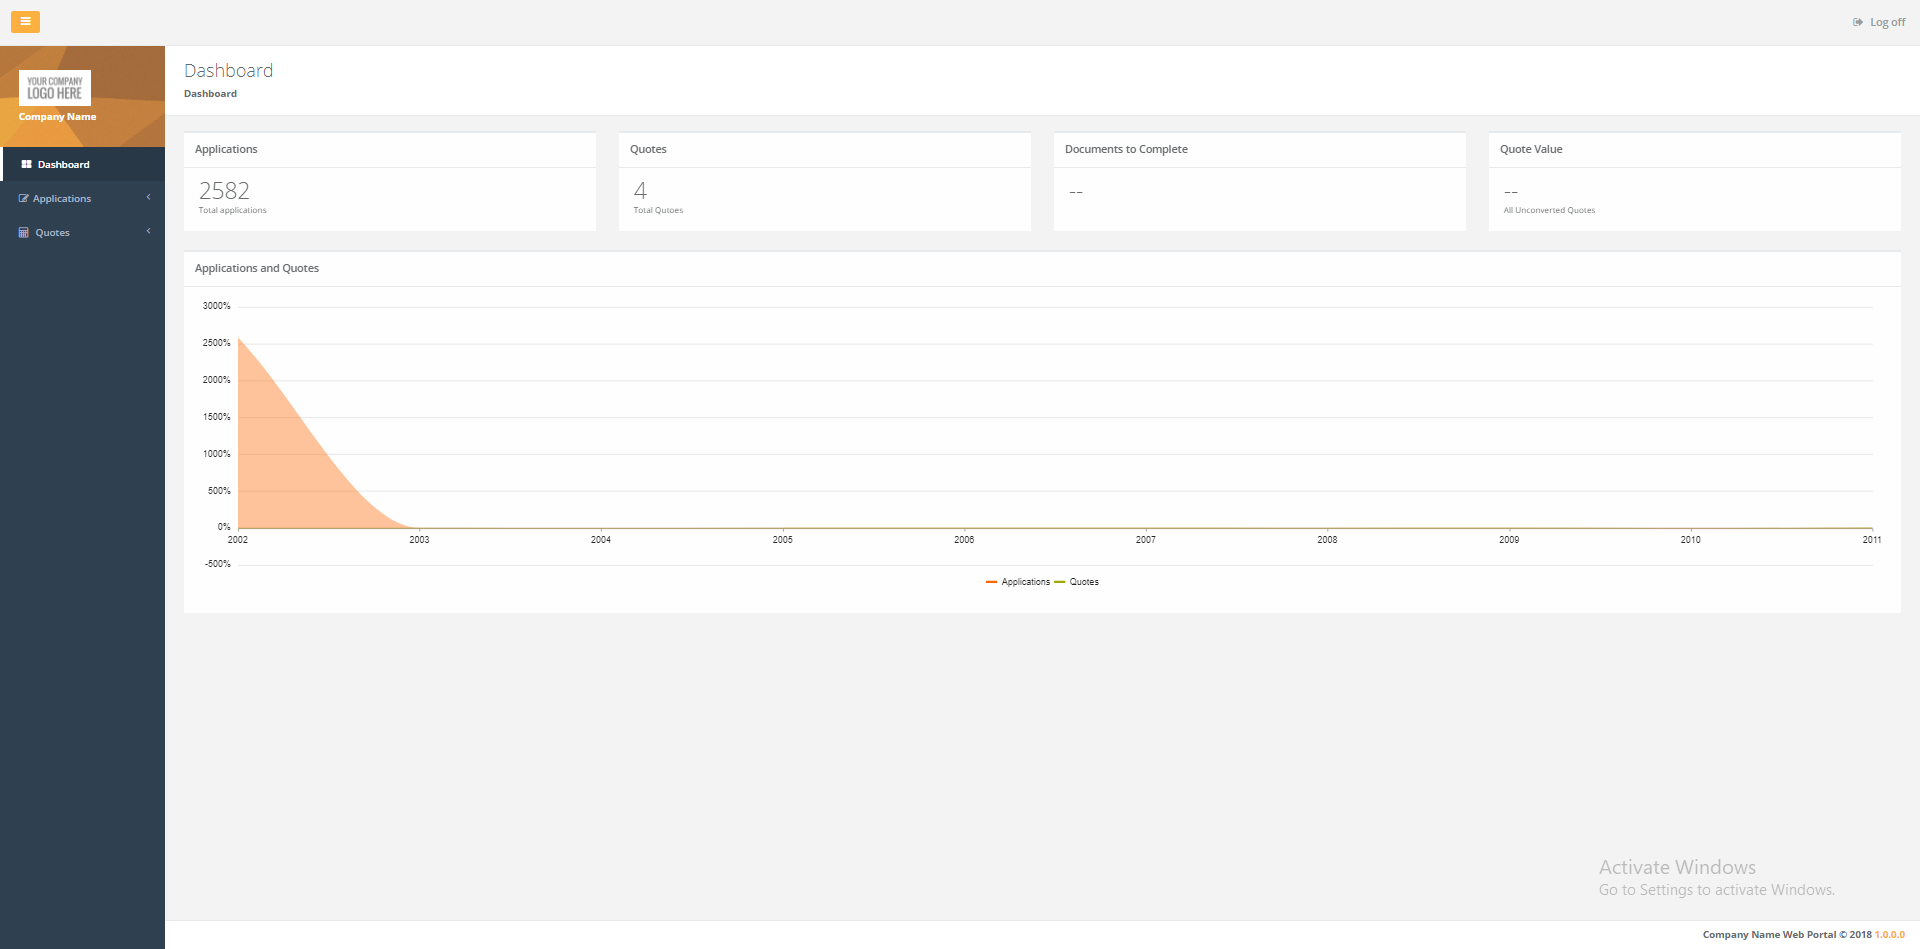Click the 3000% y-axis label
This screenshot has width=1920, height=949.
coord(216,306)
